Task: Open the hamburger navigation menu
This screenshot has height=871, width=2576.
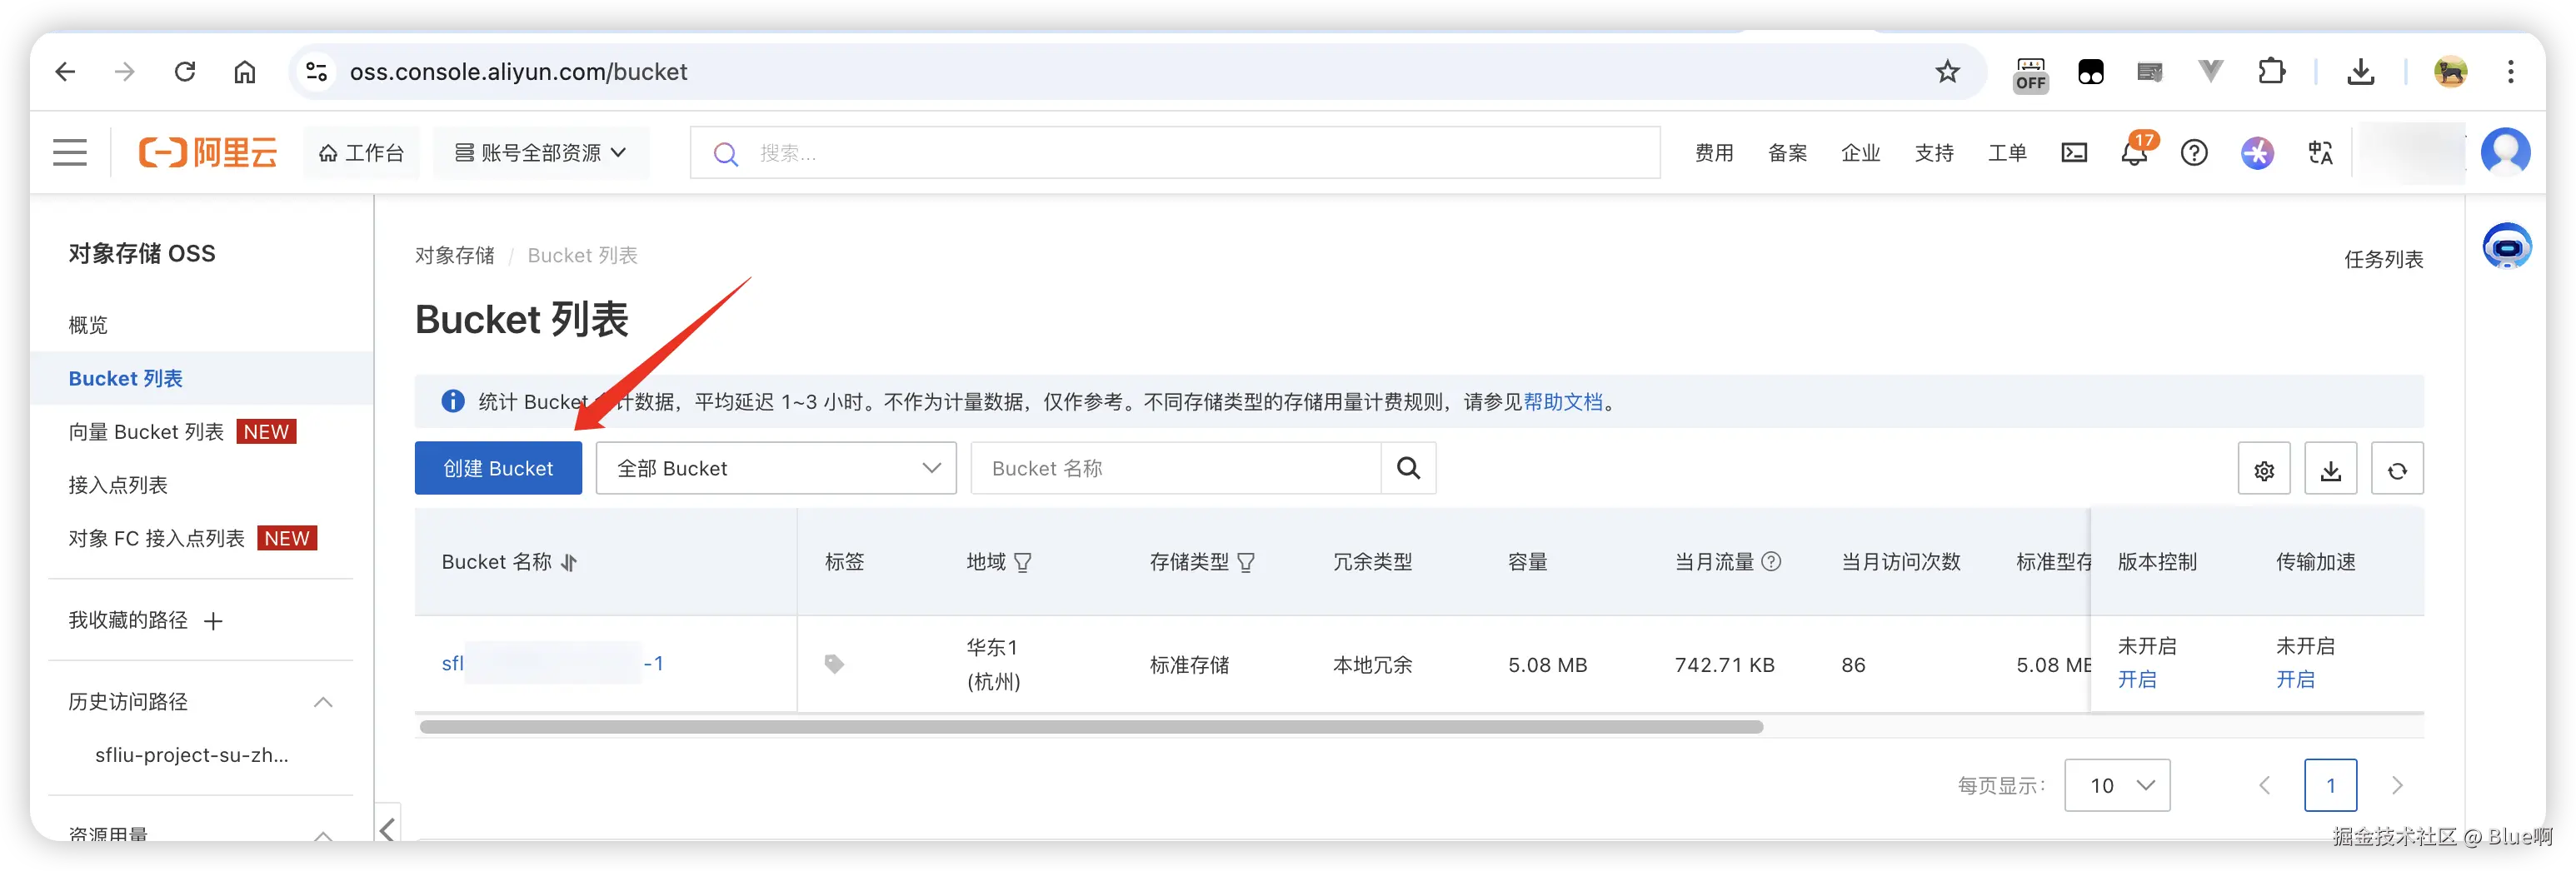Action: (x=70, y=153)
